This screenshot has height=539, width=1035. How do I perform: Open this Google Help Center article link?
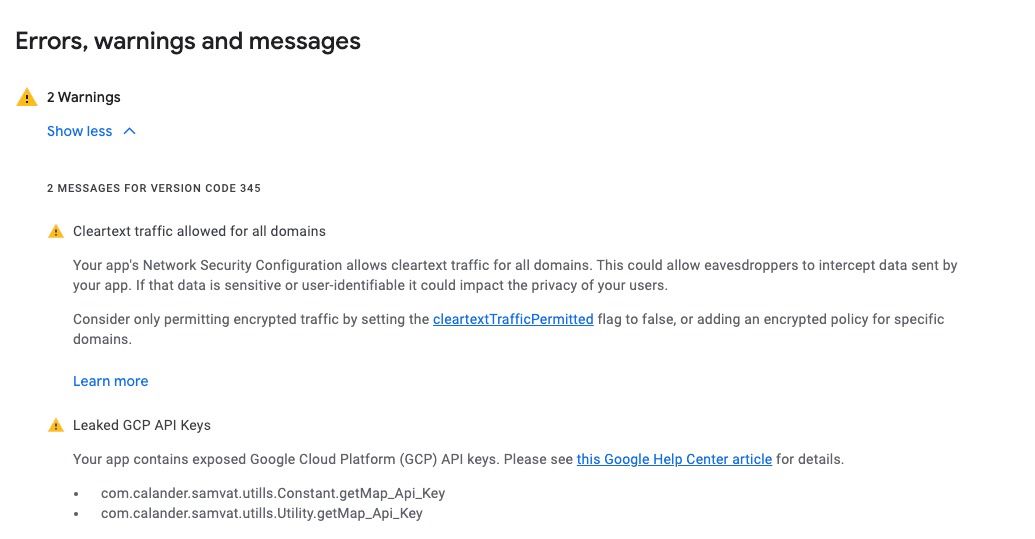(x=674, y=459)
